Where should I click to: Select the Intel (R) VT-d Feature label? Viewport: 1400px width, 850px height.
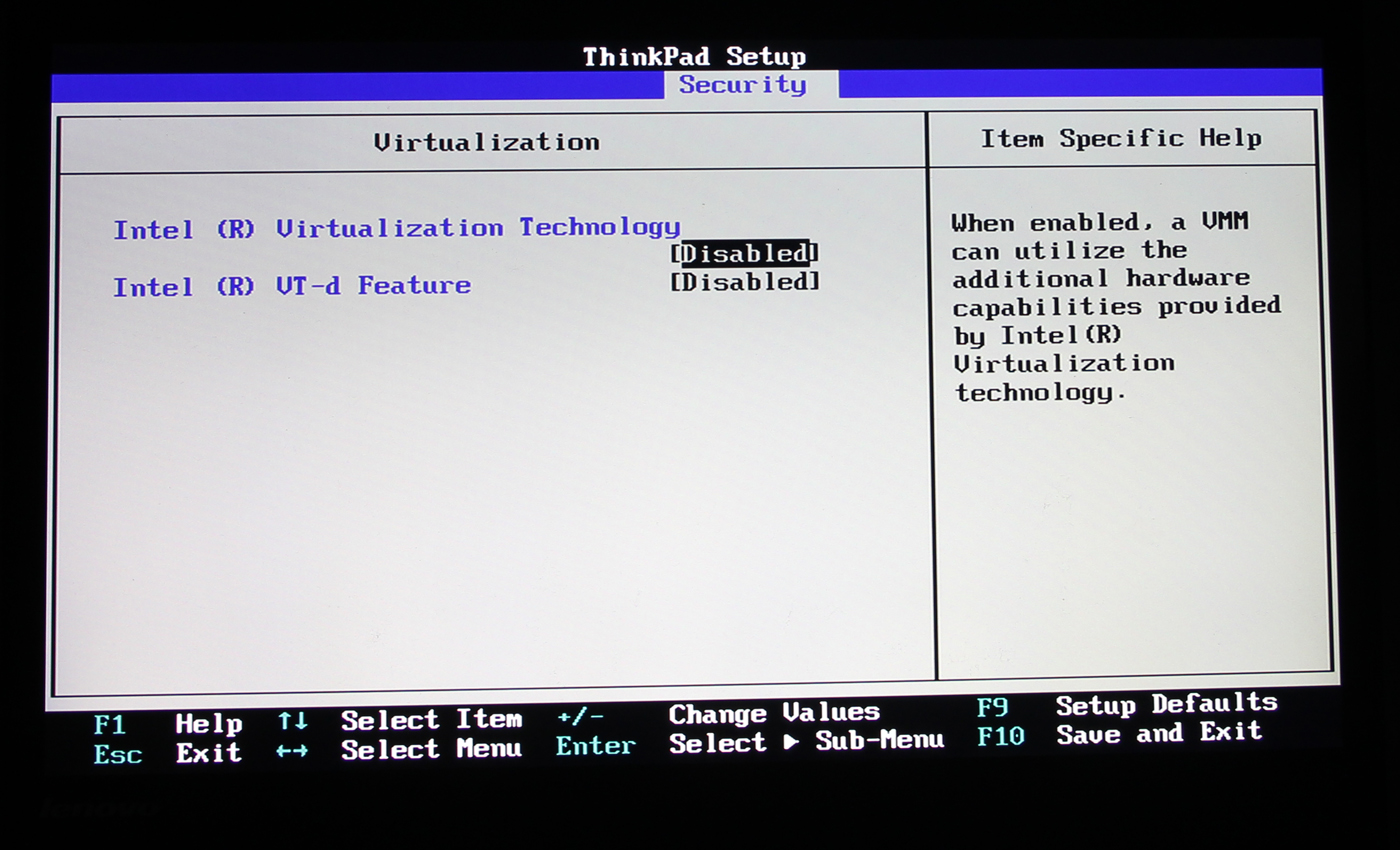pos(292,287)
